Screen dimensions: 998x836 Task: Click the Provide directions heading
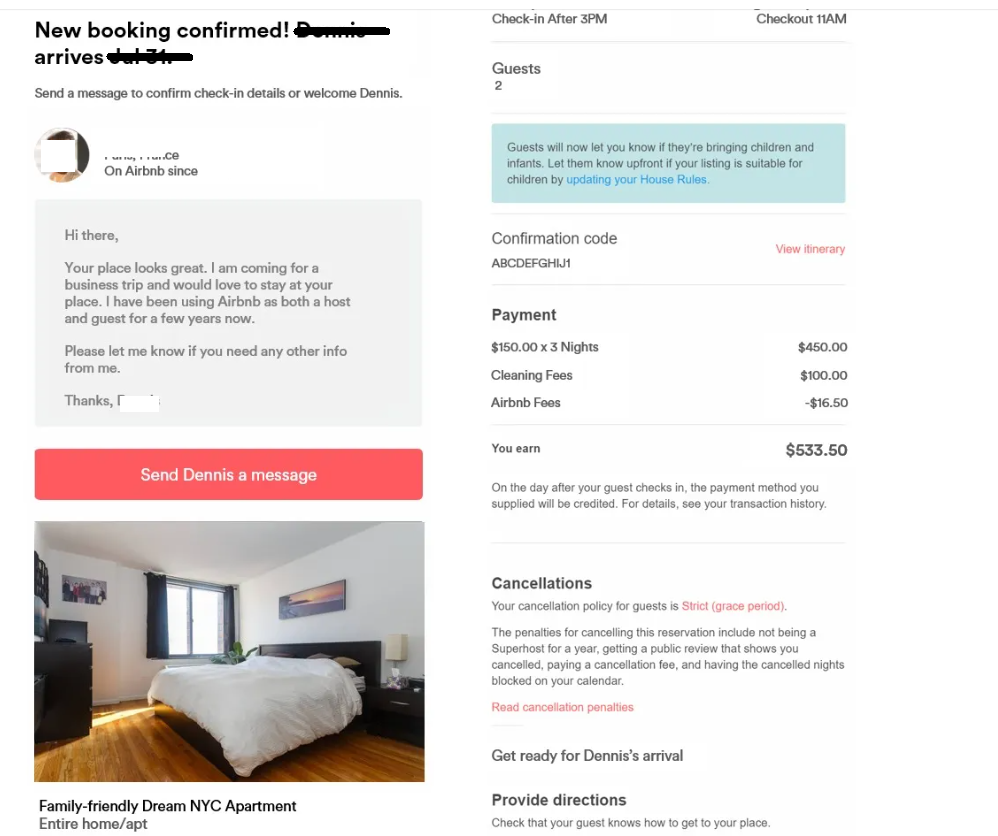coord(559,800)
